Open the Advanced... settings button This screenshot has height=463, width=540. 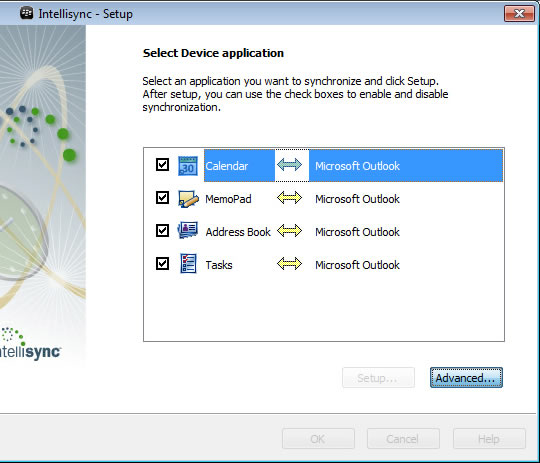466,378
